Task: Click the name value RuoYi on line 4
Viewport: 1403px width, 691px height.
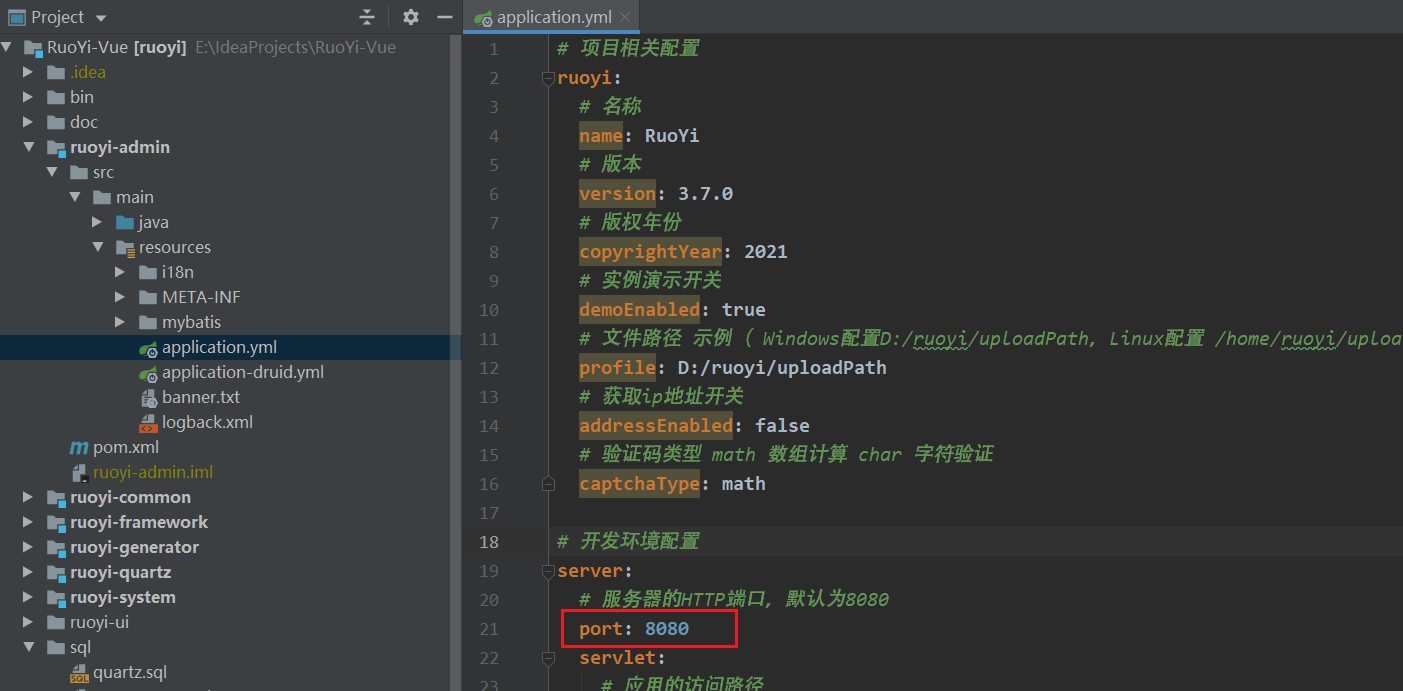Action: point(672,136)
